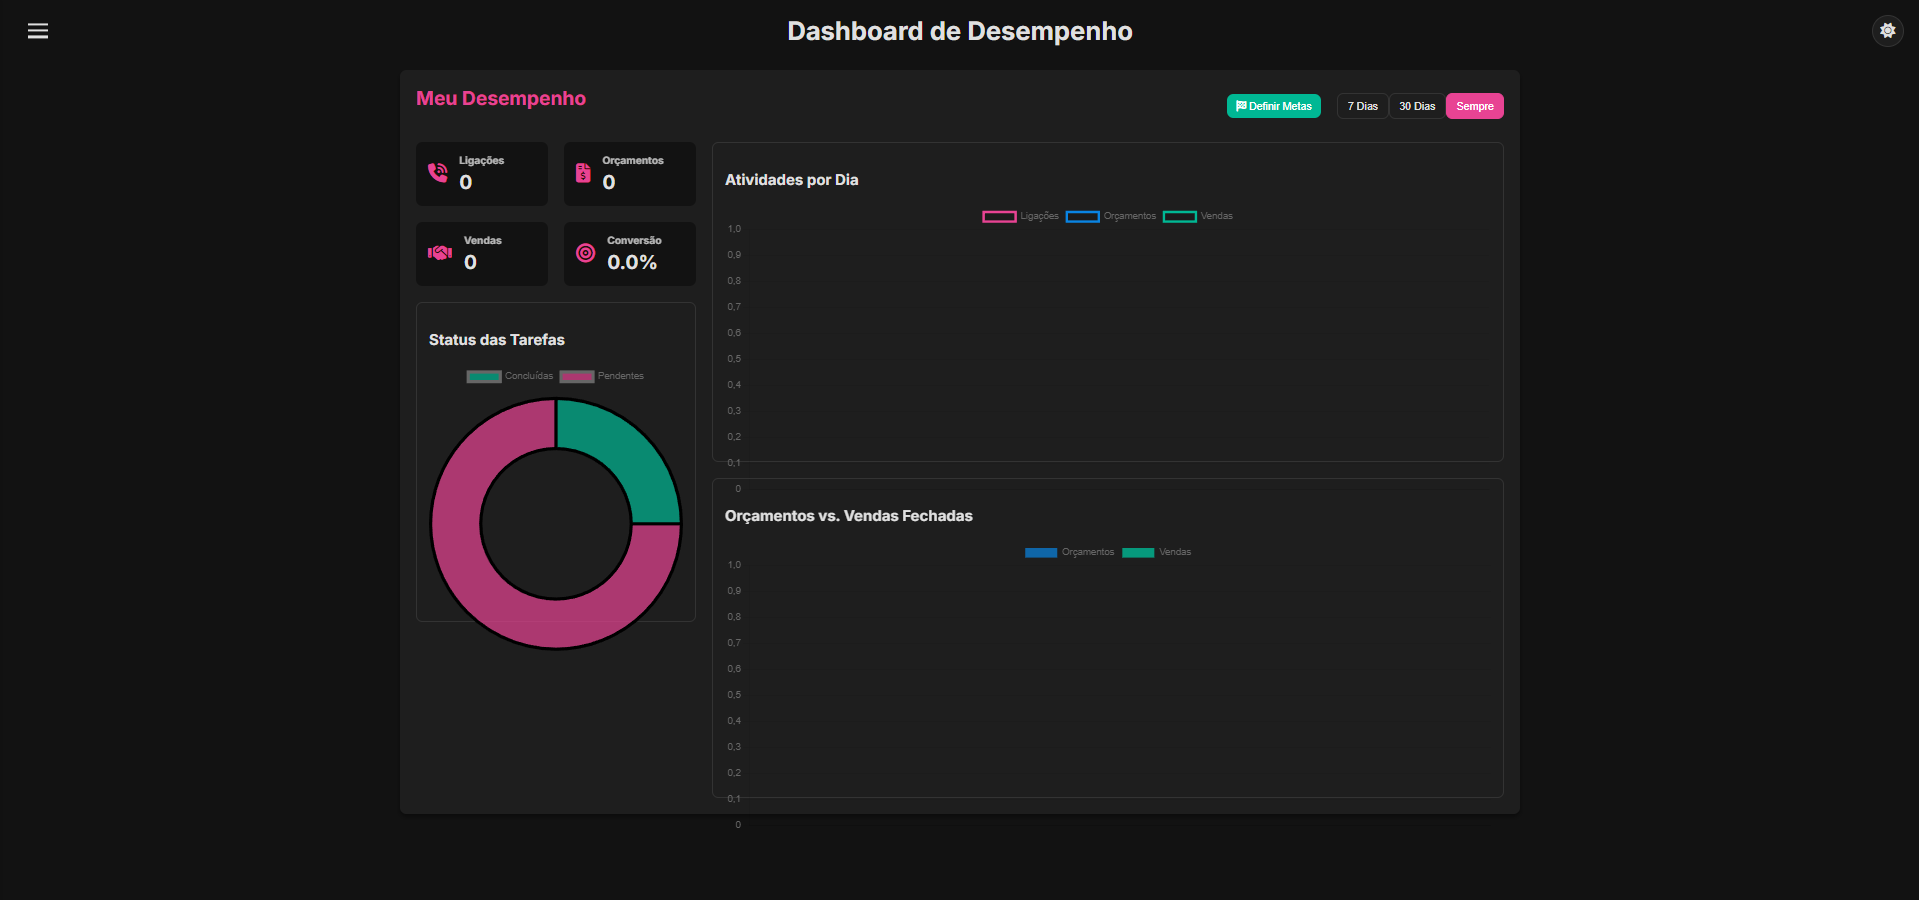Switch to the Sempre period filter

click(x=1474, y=106)
